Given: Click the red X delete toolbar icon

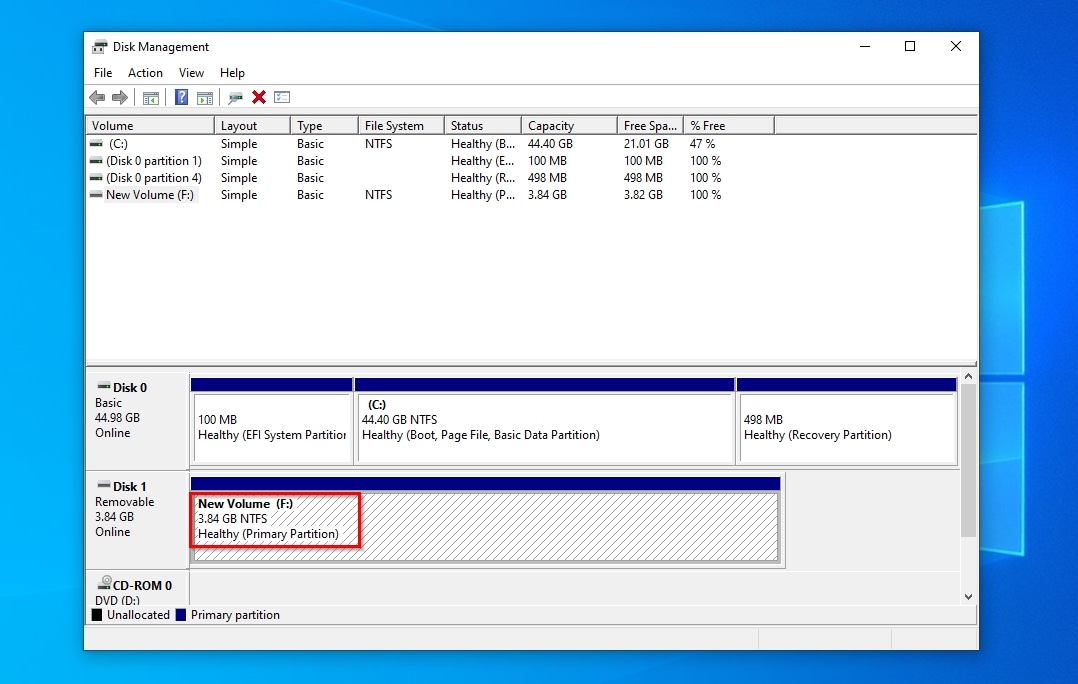Looking at the screenshot, I should (x=258, y=98).
